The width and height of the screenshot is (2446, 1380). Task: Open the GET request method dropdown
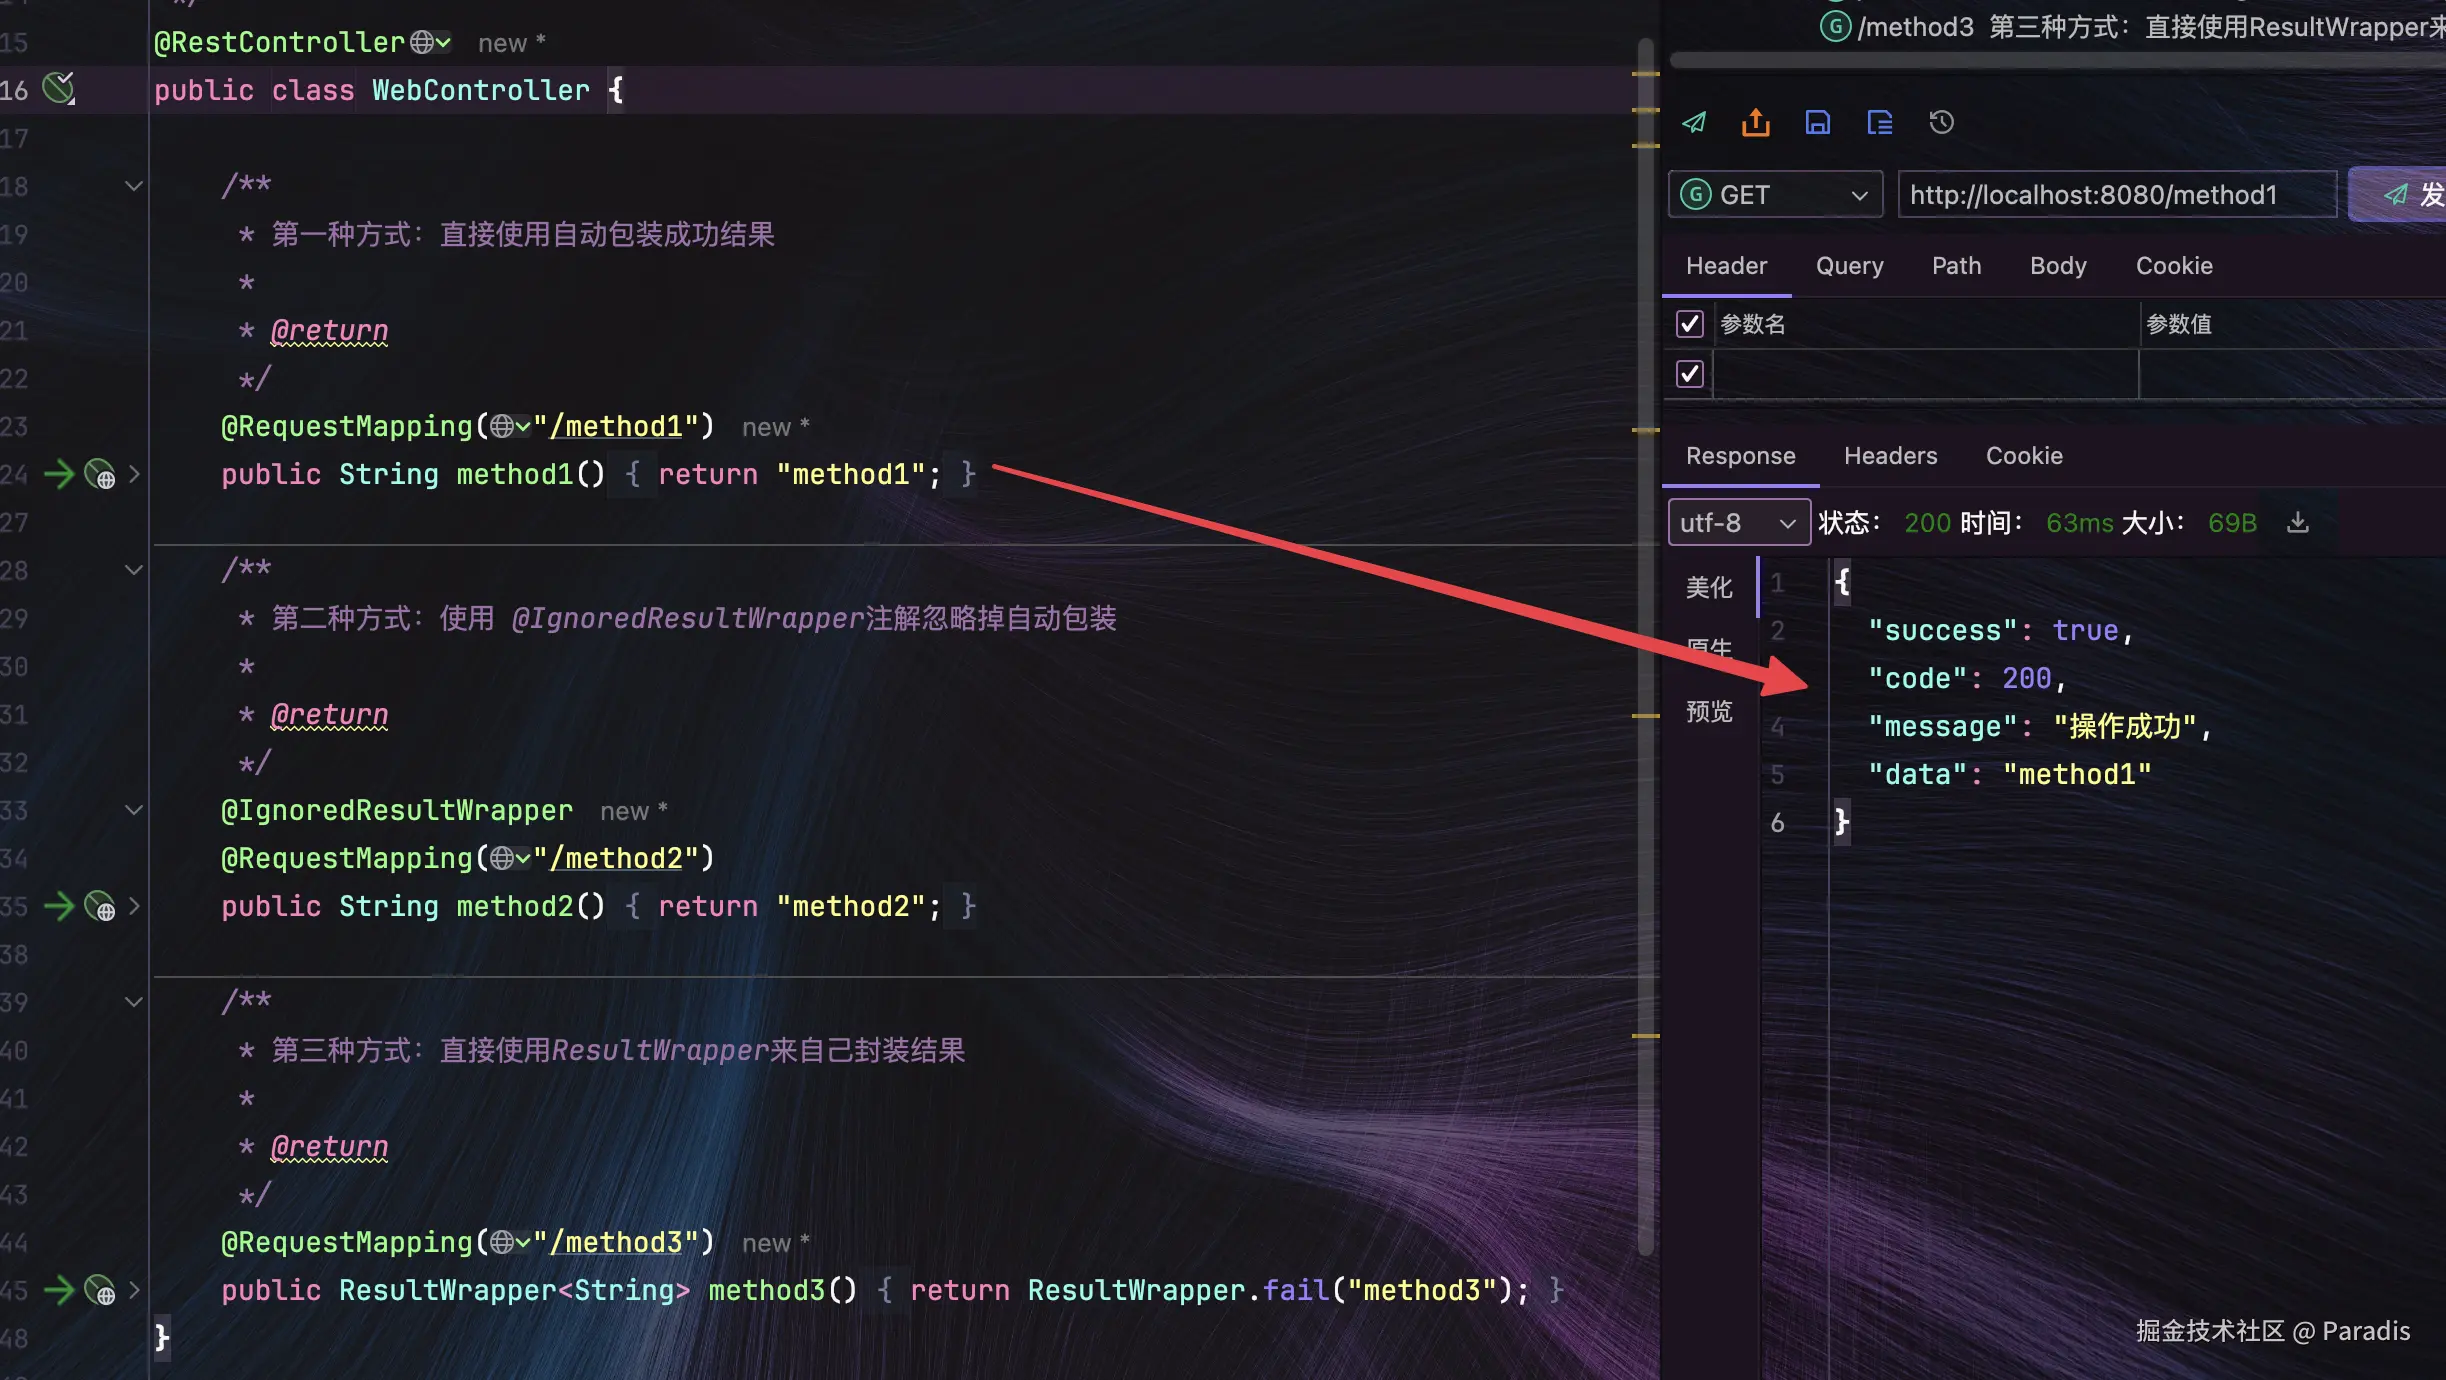pos(1775,195)
